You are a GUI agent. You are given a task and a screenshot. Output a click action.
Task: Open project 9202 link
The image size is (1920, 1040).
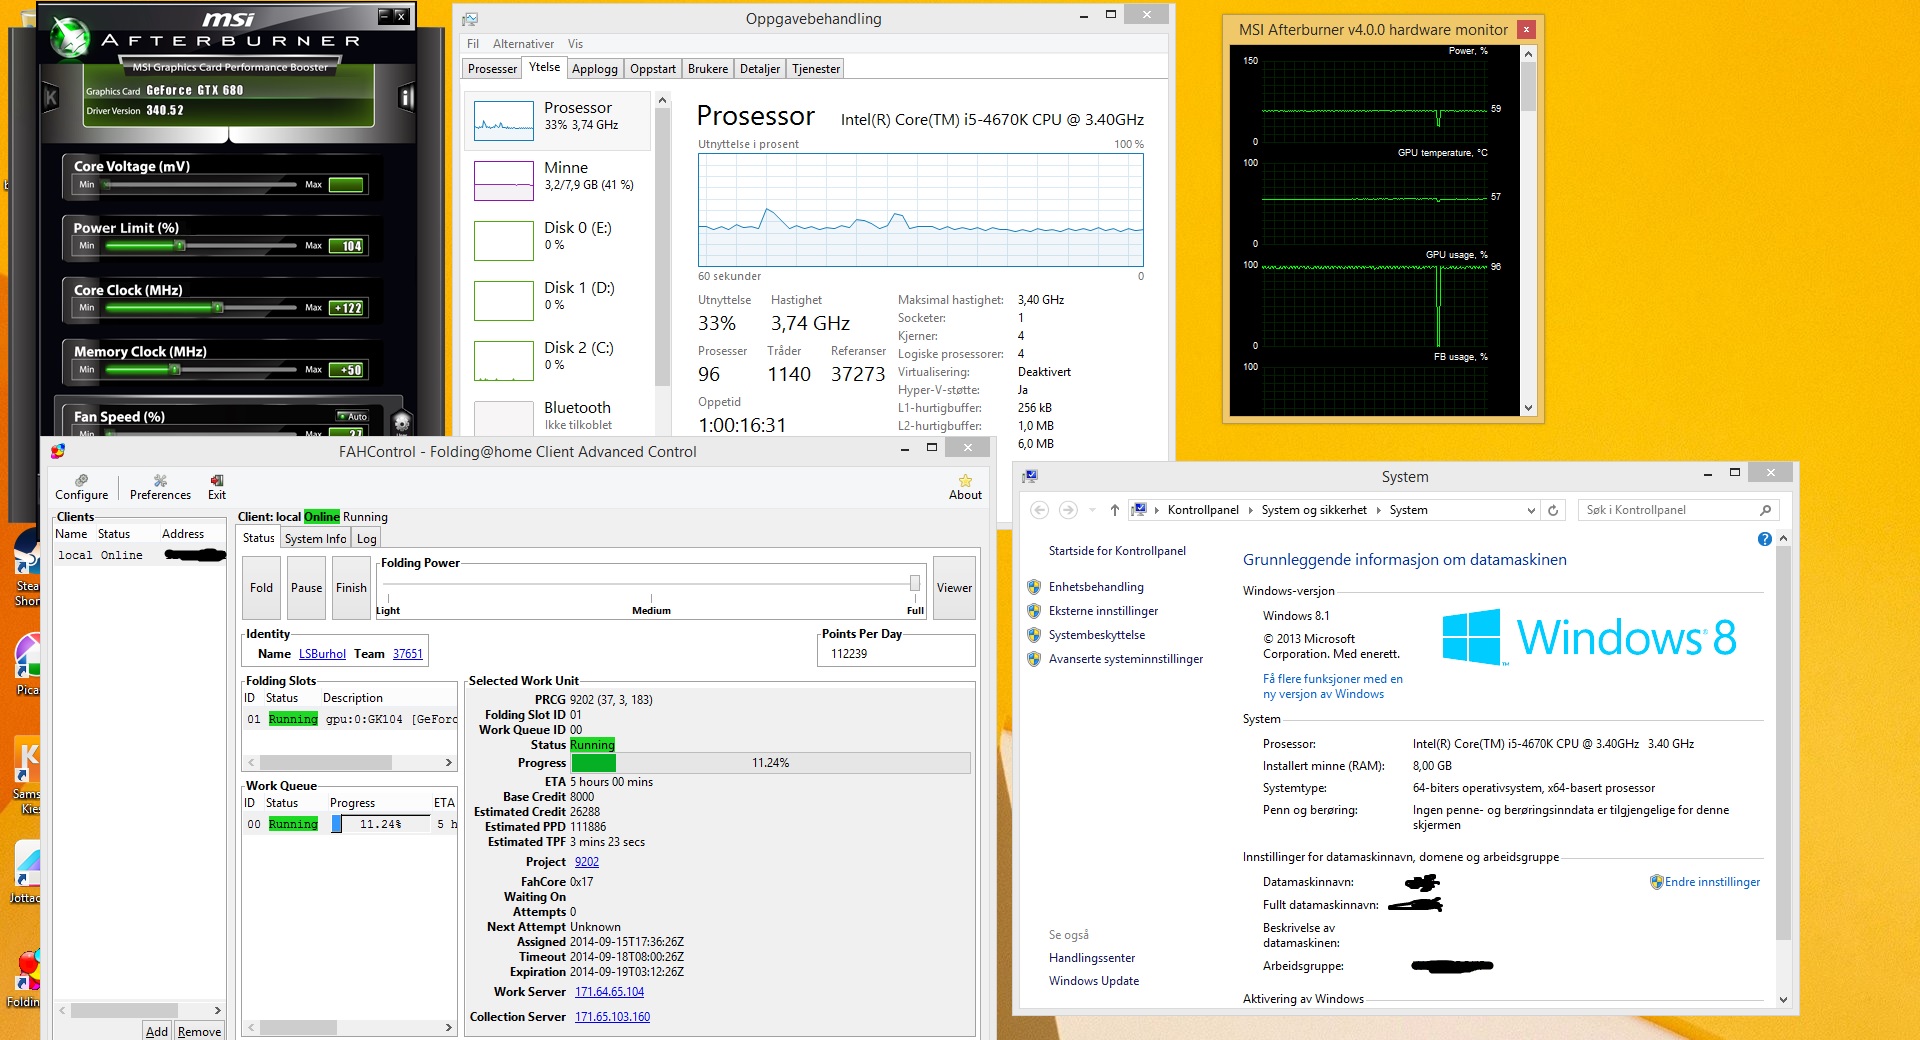pyautogui.click(x=587, y=862)
